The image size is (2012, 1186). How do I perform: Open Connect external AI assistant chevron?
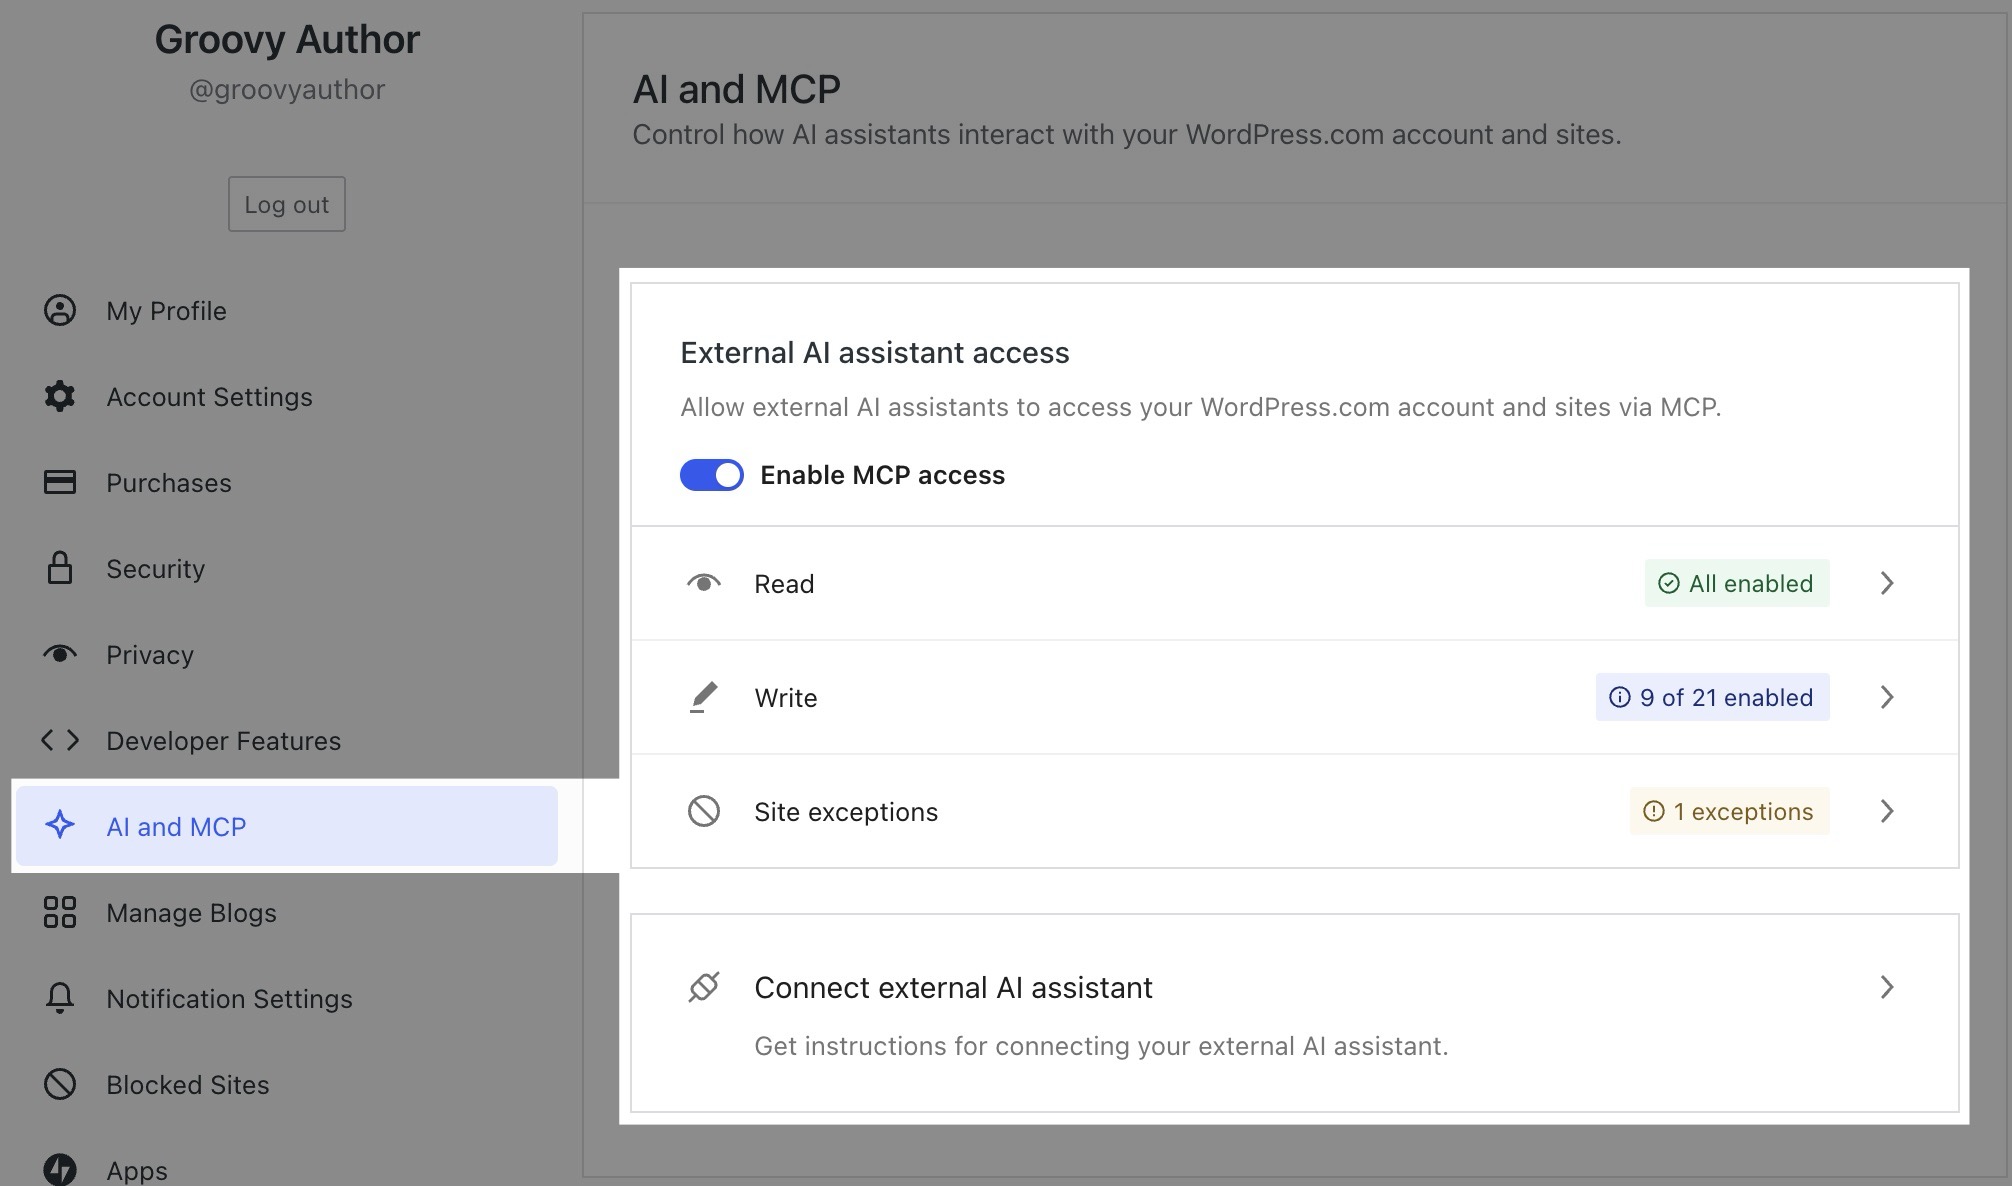coord(1887,987)
